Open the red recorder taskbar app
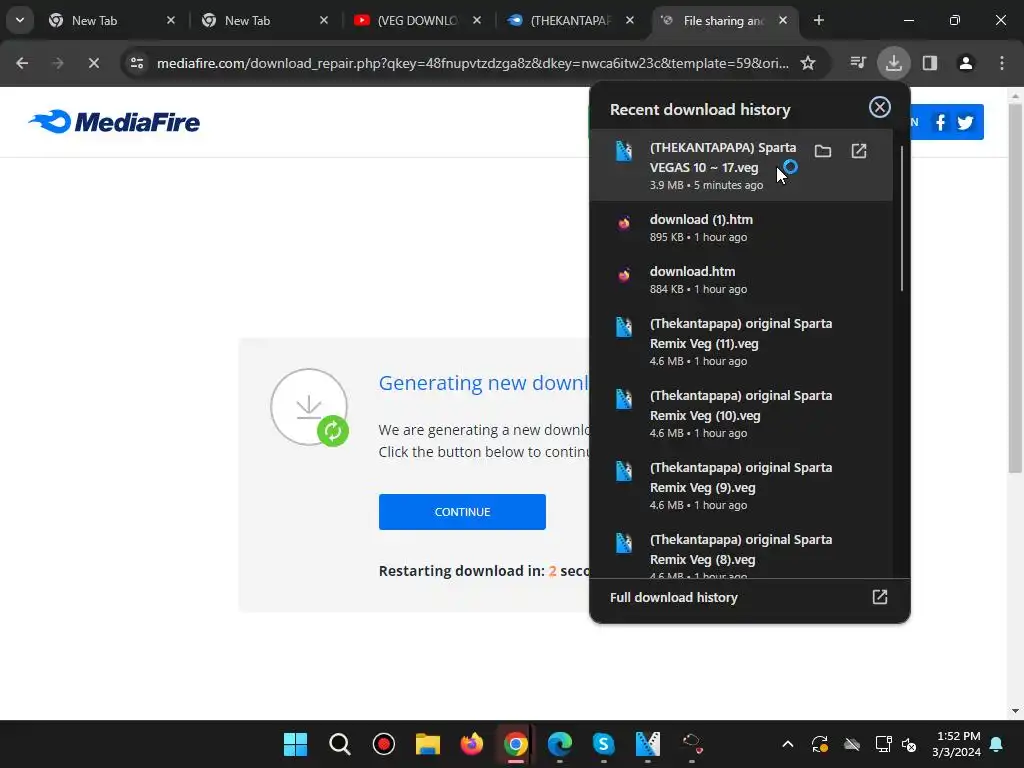 (383, 744)
